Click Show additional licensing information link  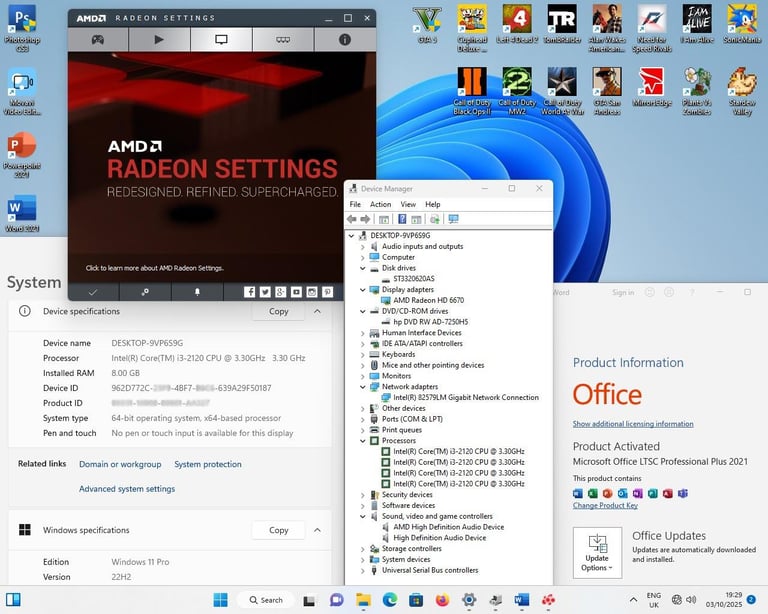coord(633,424)
